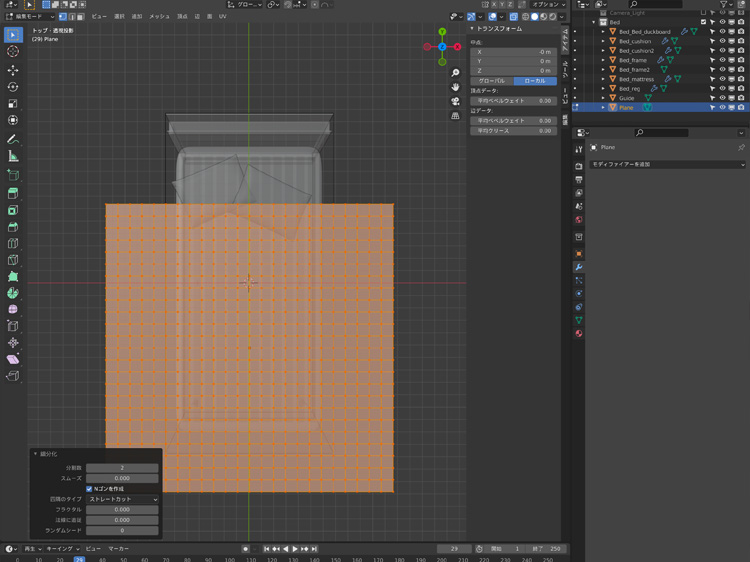Viewport: 750px width, 562px height.
Task: Select the Measure tool
Action: click(13, 156)
